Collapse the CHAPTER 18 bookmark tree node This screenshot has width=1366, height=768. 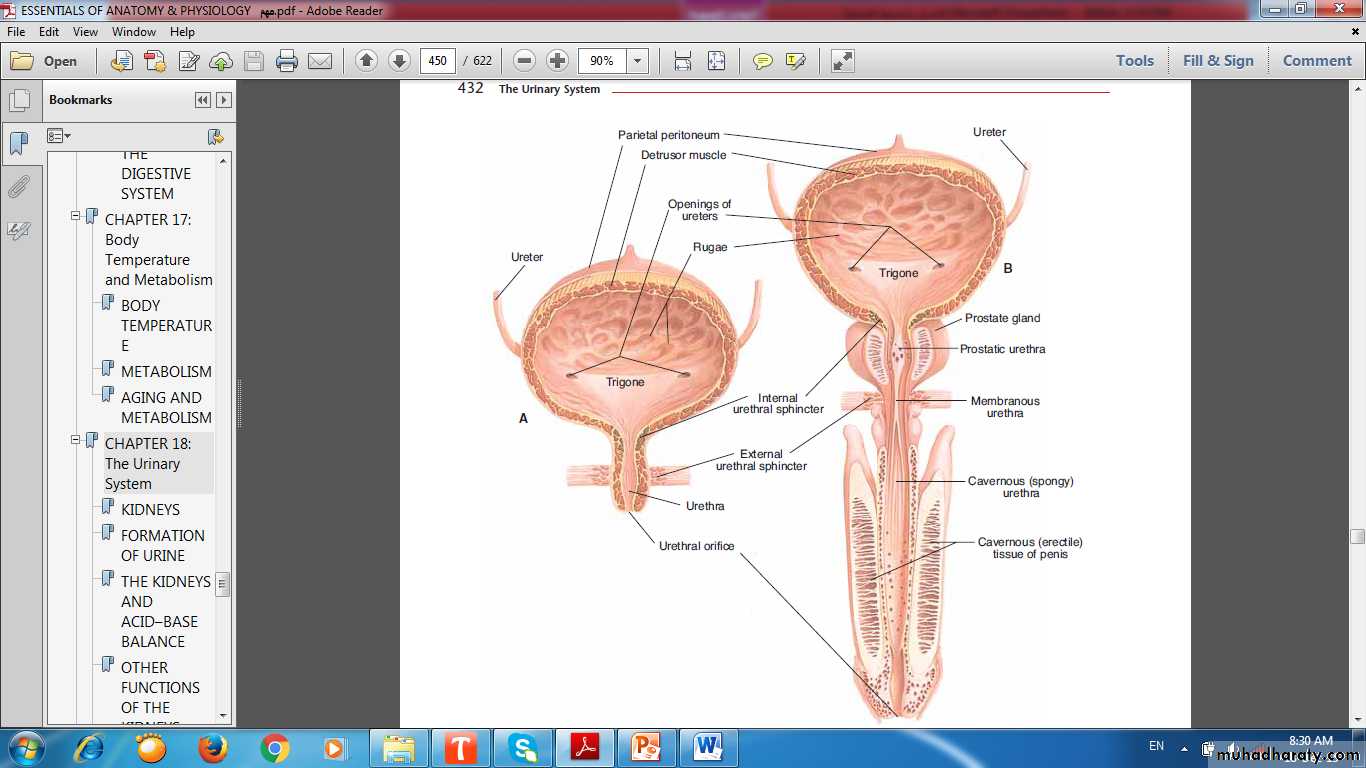75,440
